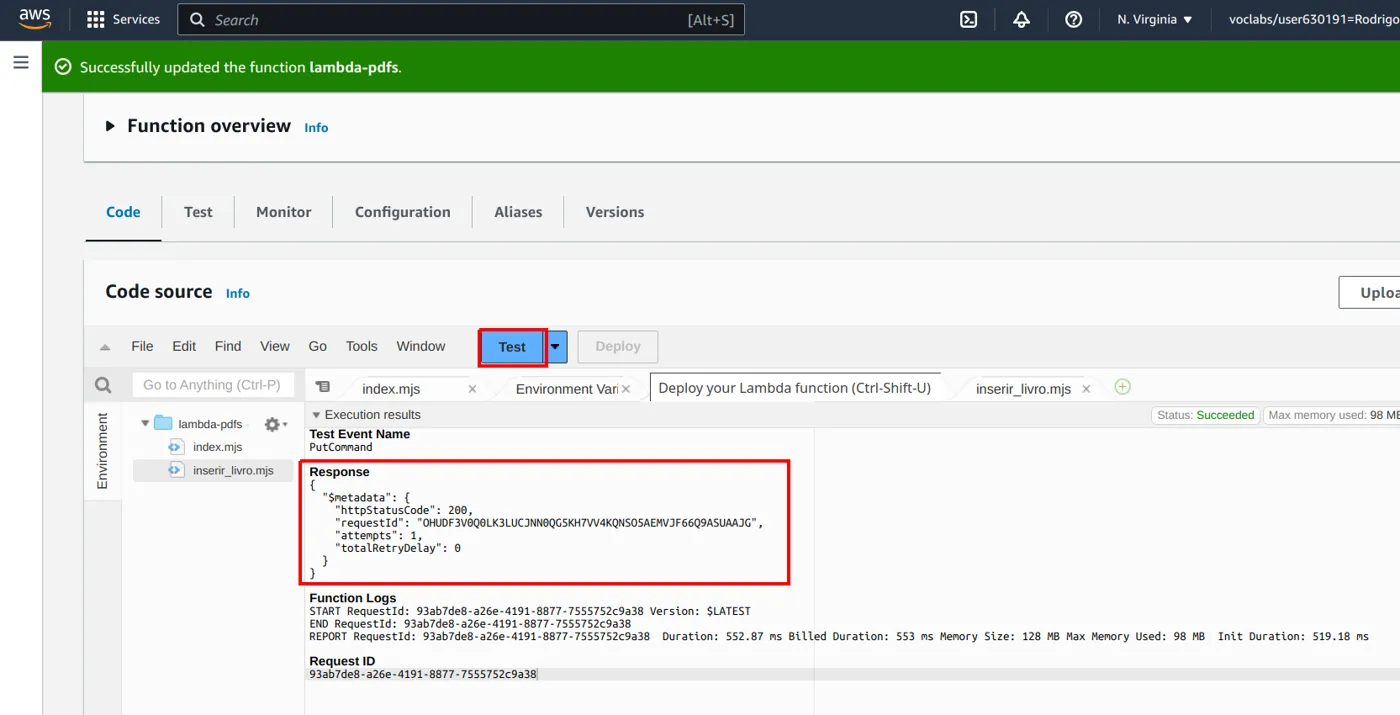Click the blue Test button
Viewport: 1400px width, 715px height.
pos(512,347)
